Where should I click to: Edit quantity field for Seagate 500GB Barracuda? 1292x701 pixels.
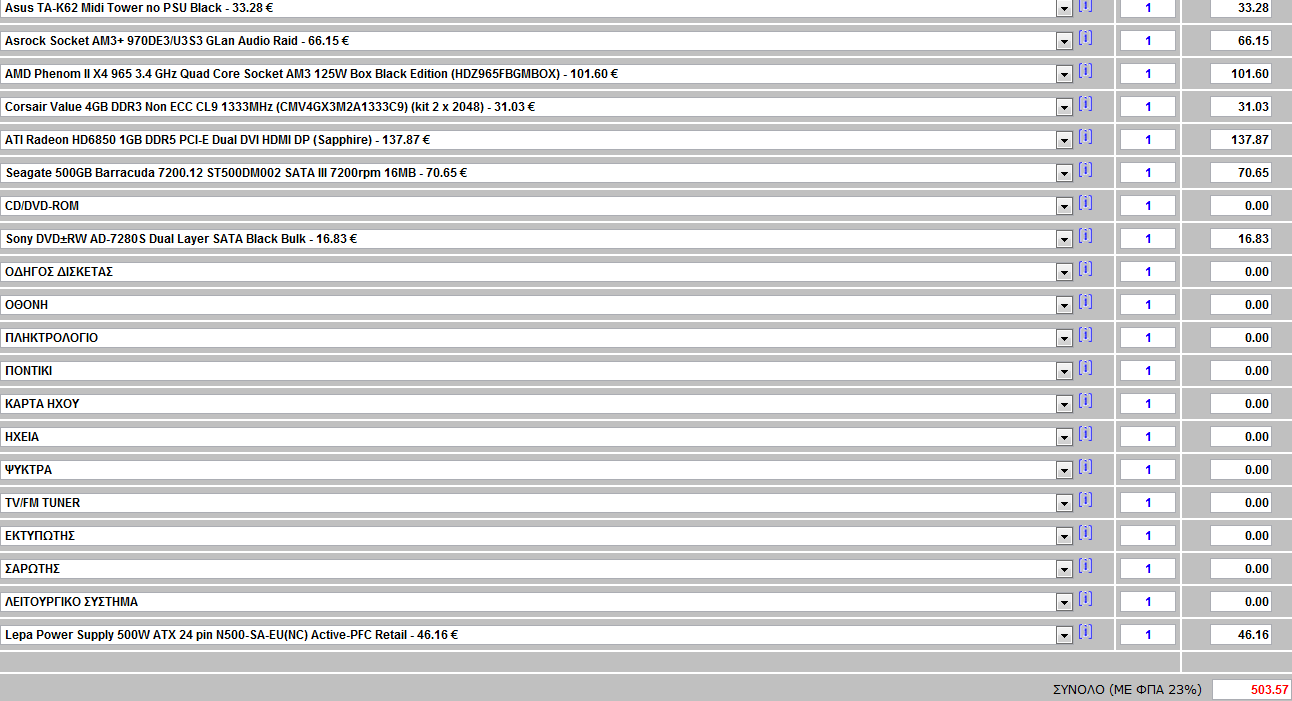click(1148, 173)
